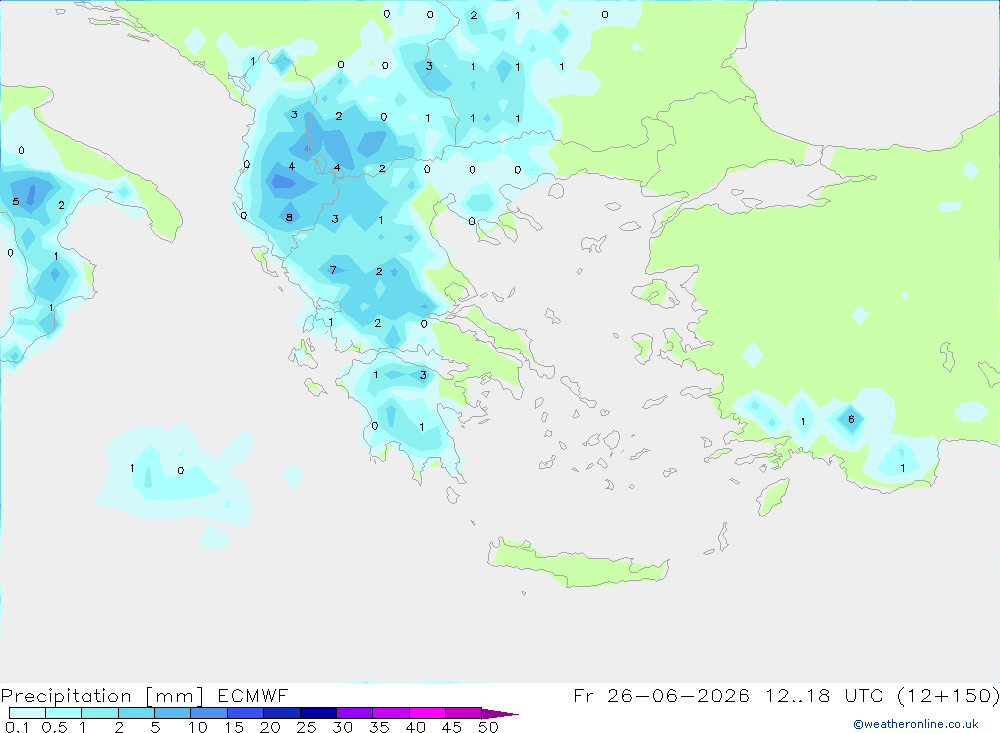Screen dimensions: 1000x733
Task: Click the Precipitation [mm] ECMWF title
Action: pyautogui.click(x=144, y=695)
